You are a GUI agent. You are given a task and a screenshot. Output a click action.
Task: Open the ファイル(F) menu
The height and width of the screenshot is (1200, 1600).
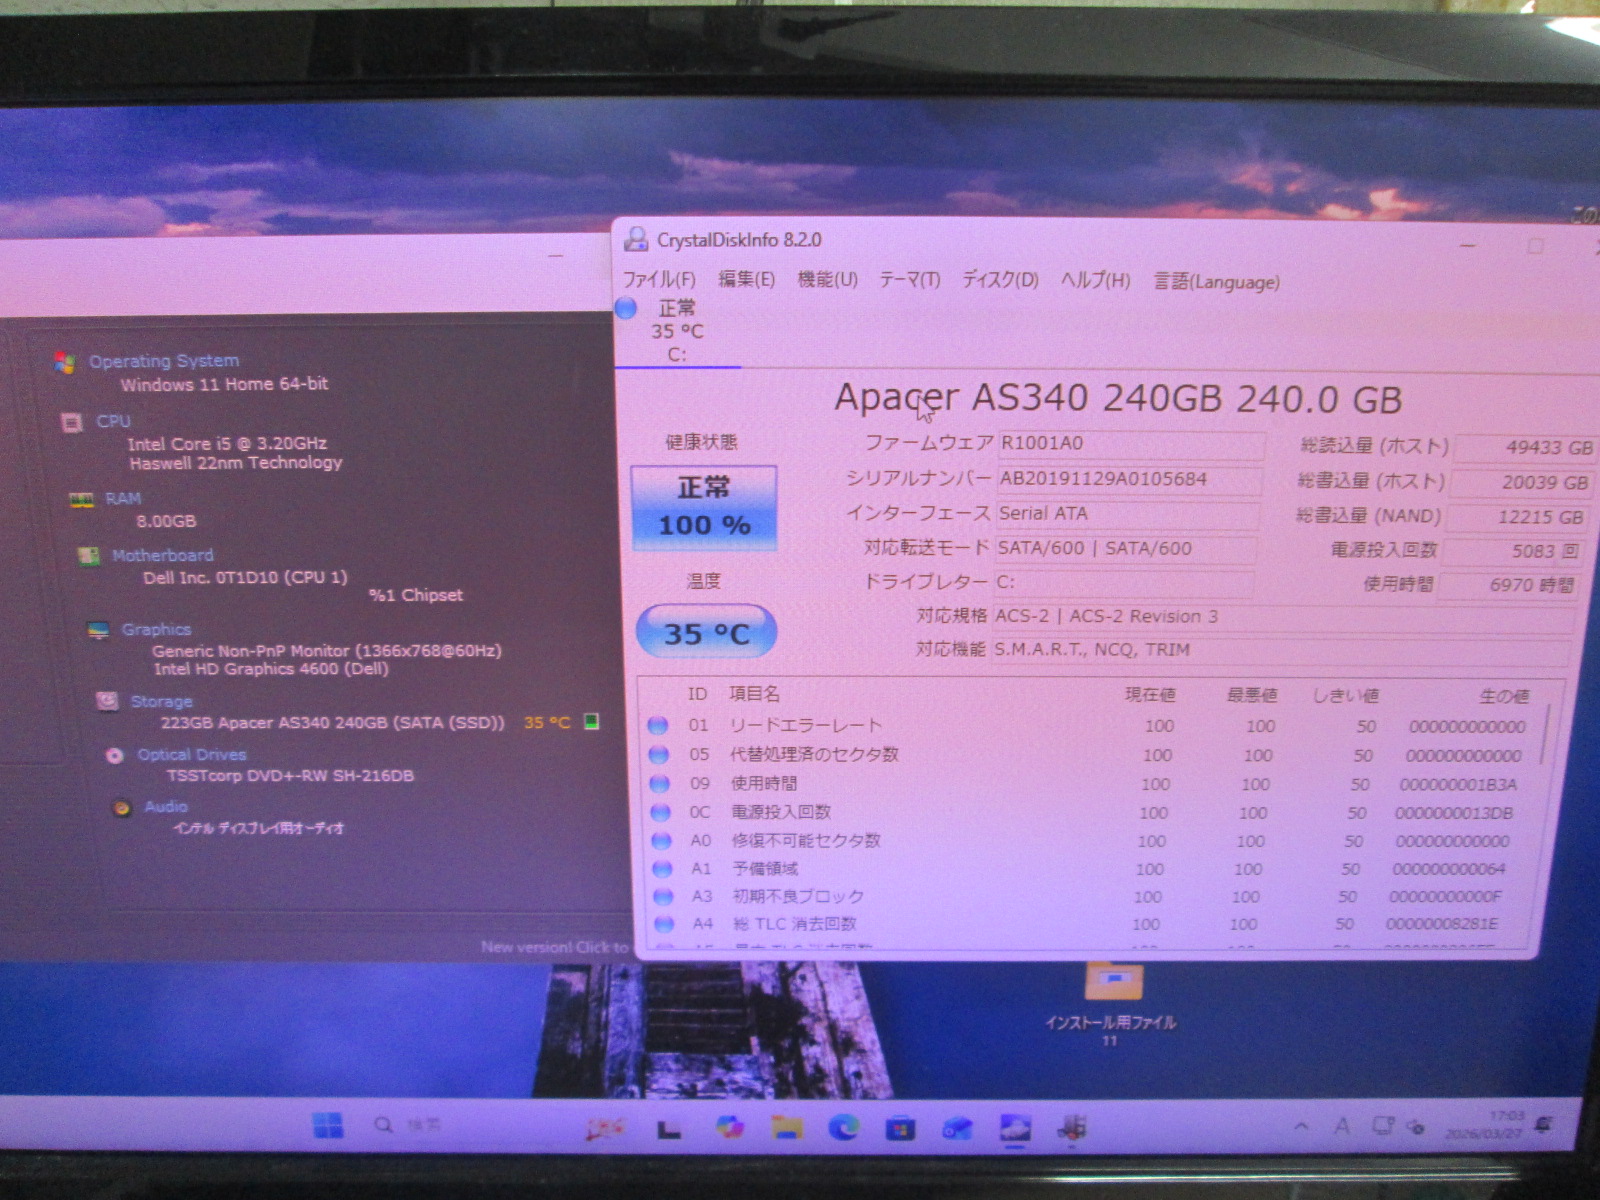[659, 280]
